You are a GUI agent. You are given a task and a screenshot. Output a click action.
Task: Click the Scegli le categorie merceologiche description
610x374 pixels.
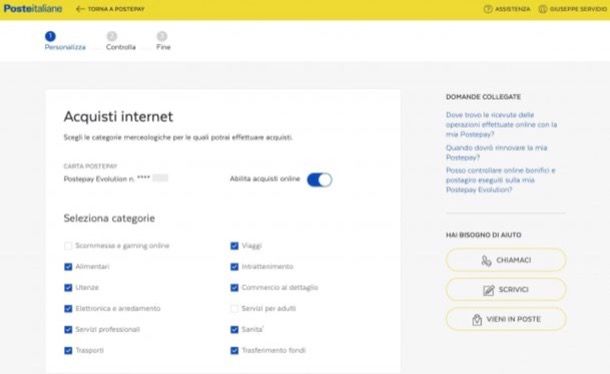178,137
